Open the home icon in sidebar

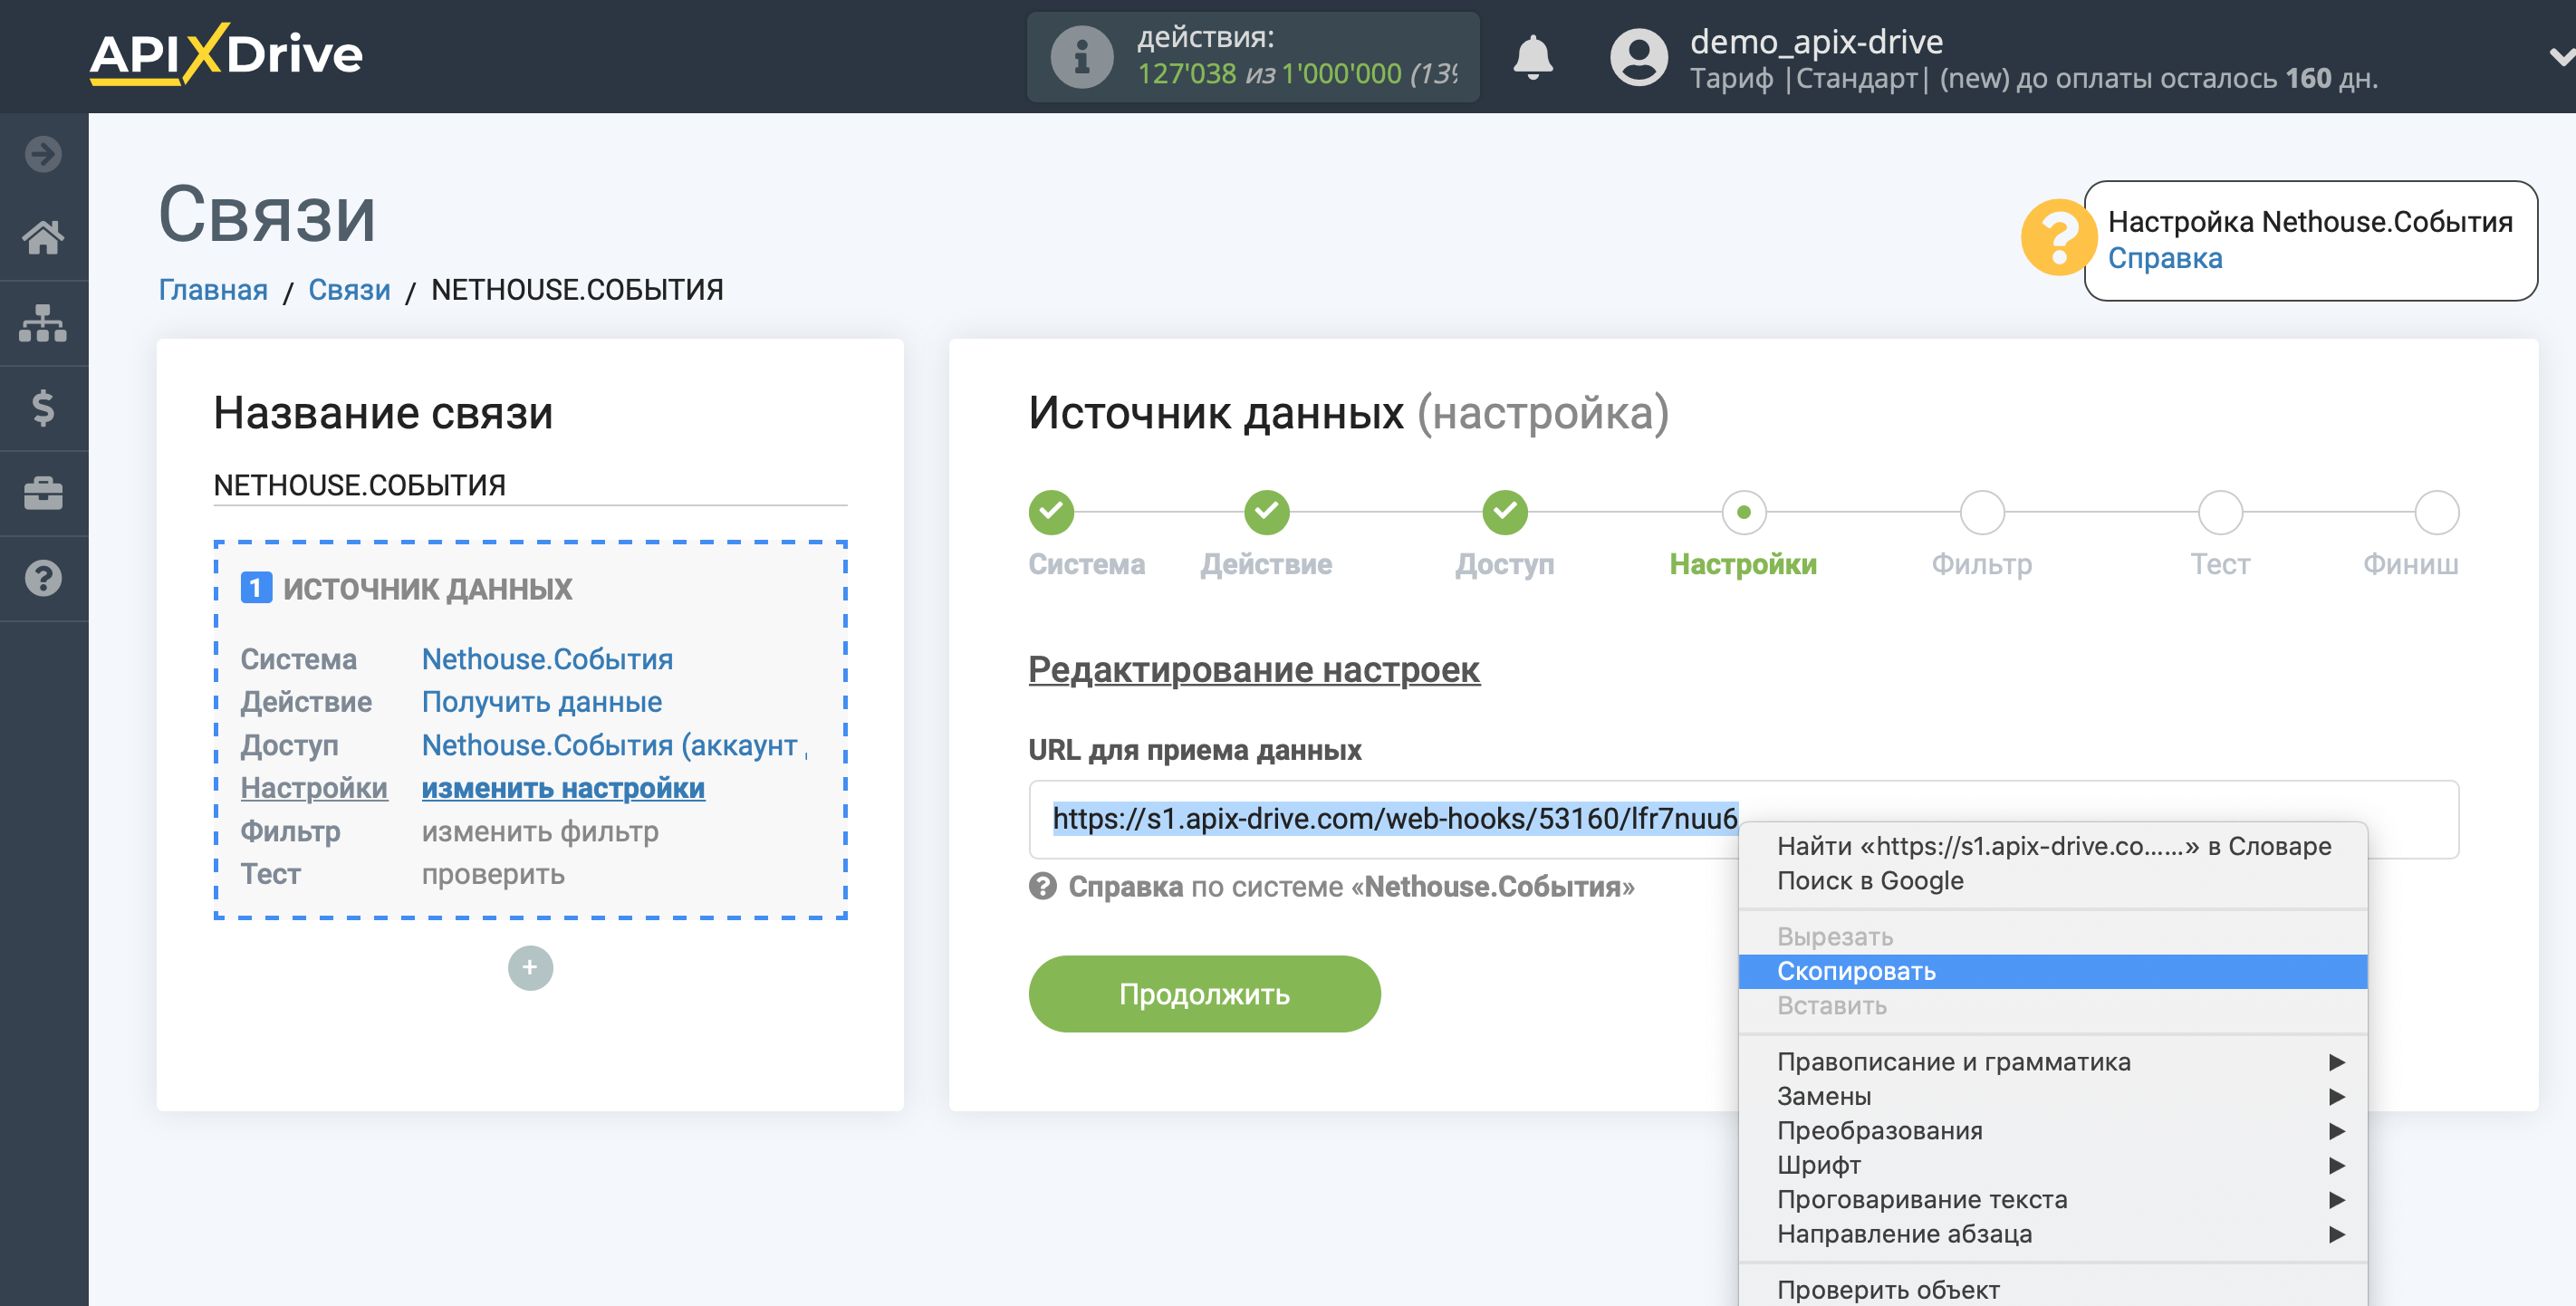pyautogui.click(x=43, y=238)
